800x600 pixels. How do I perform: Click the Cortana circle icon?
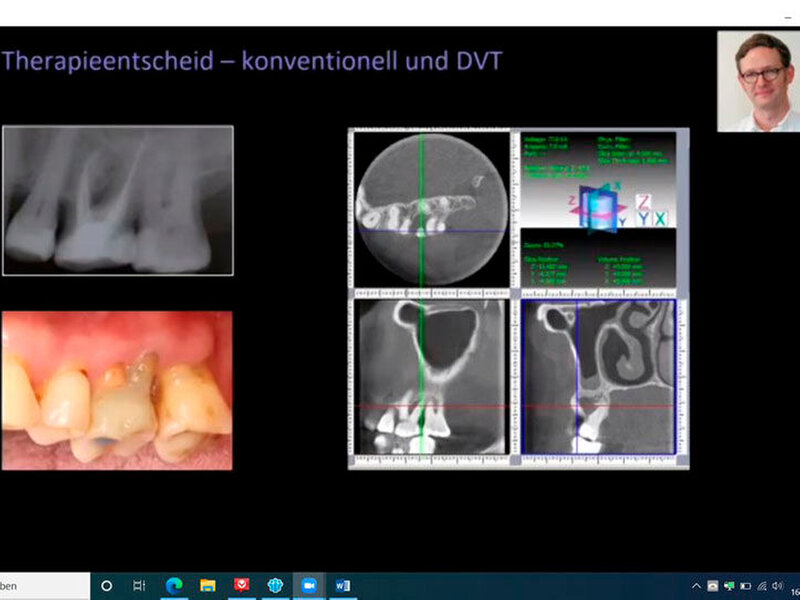click(x=106, y=585)
